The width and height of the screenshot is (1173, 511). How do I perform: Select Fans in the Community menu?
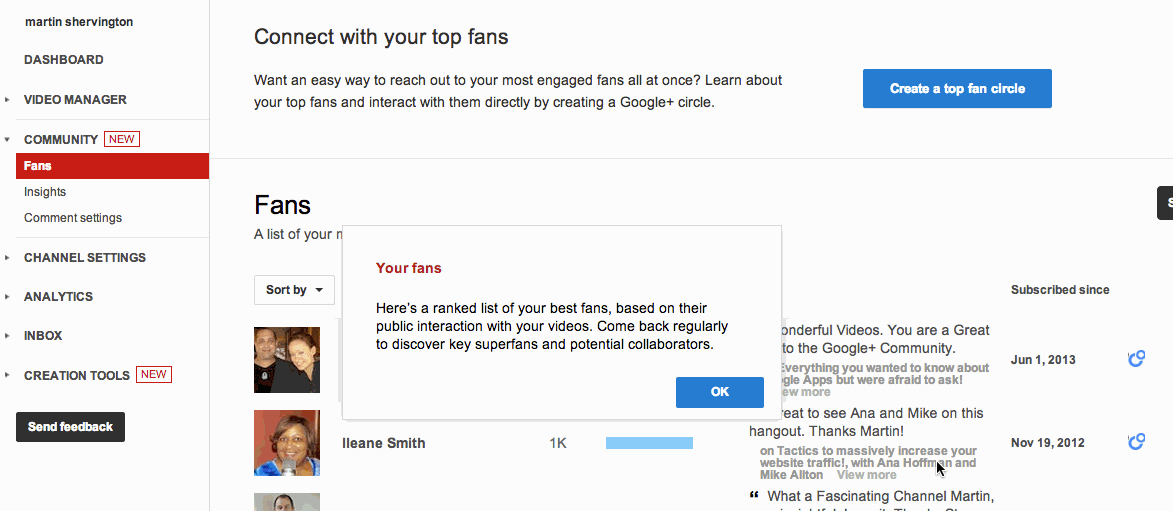pos(112,166)
